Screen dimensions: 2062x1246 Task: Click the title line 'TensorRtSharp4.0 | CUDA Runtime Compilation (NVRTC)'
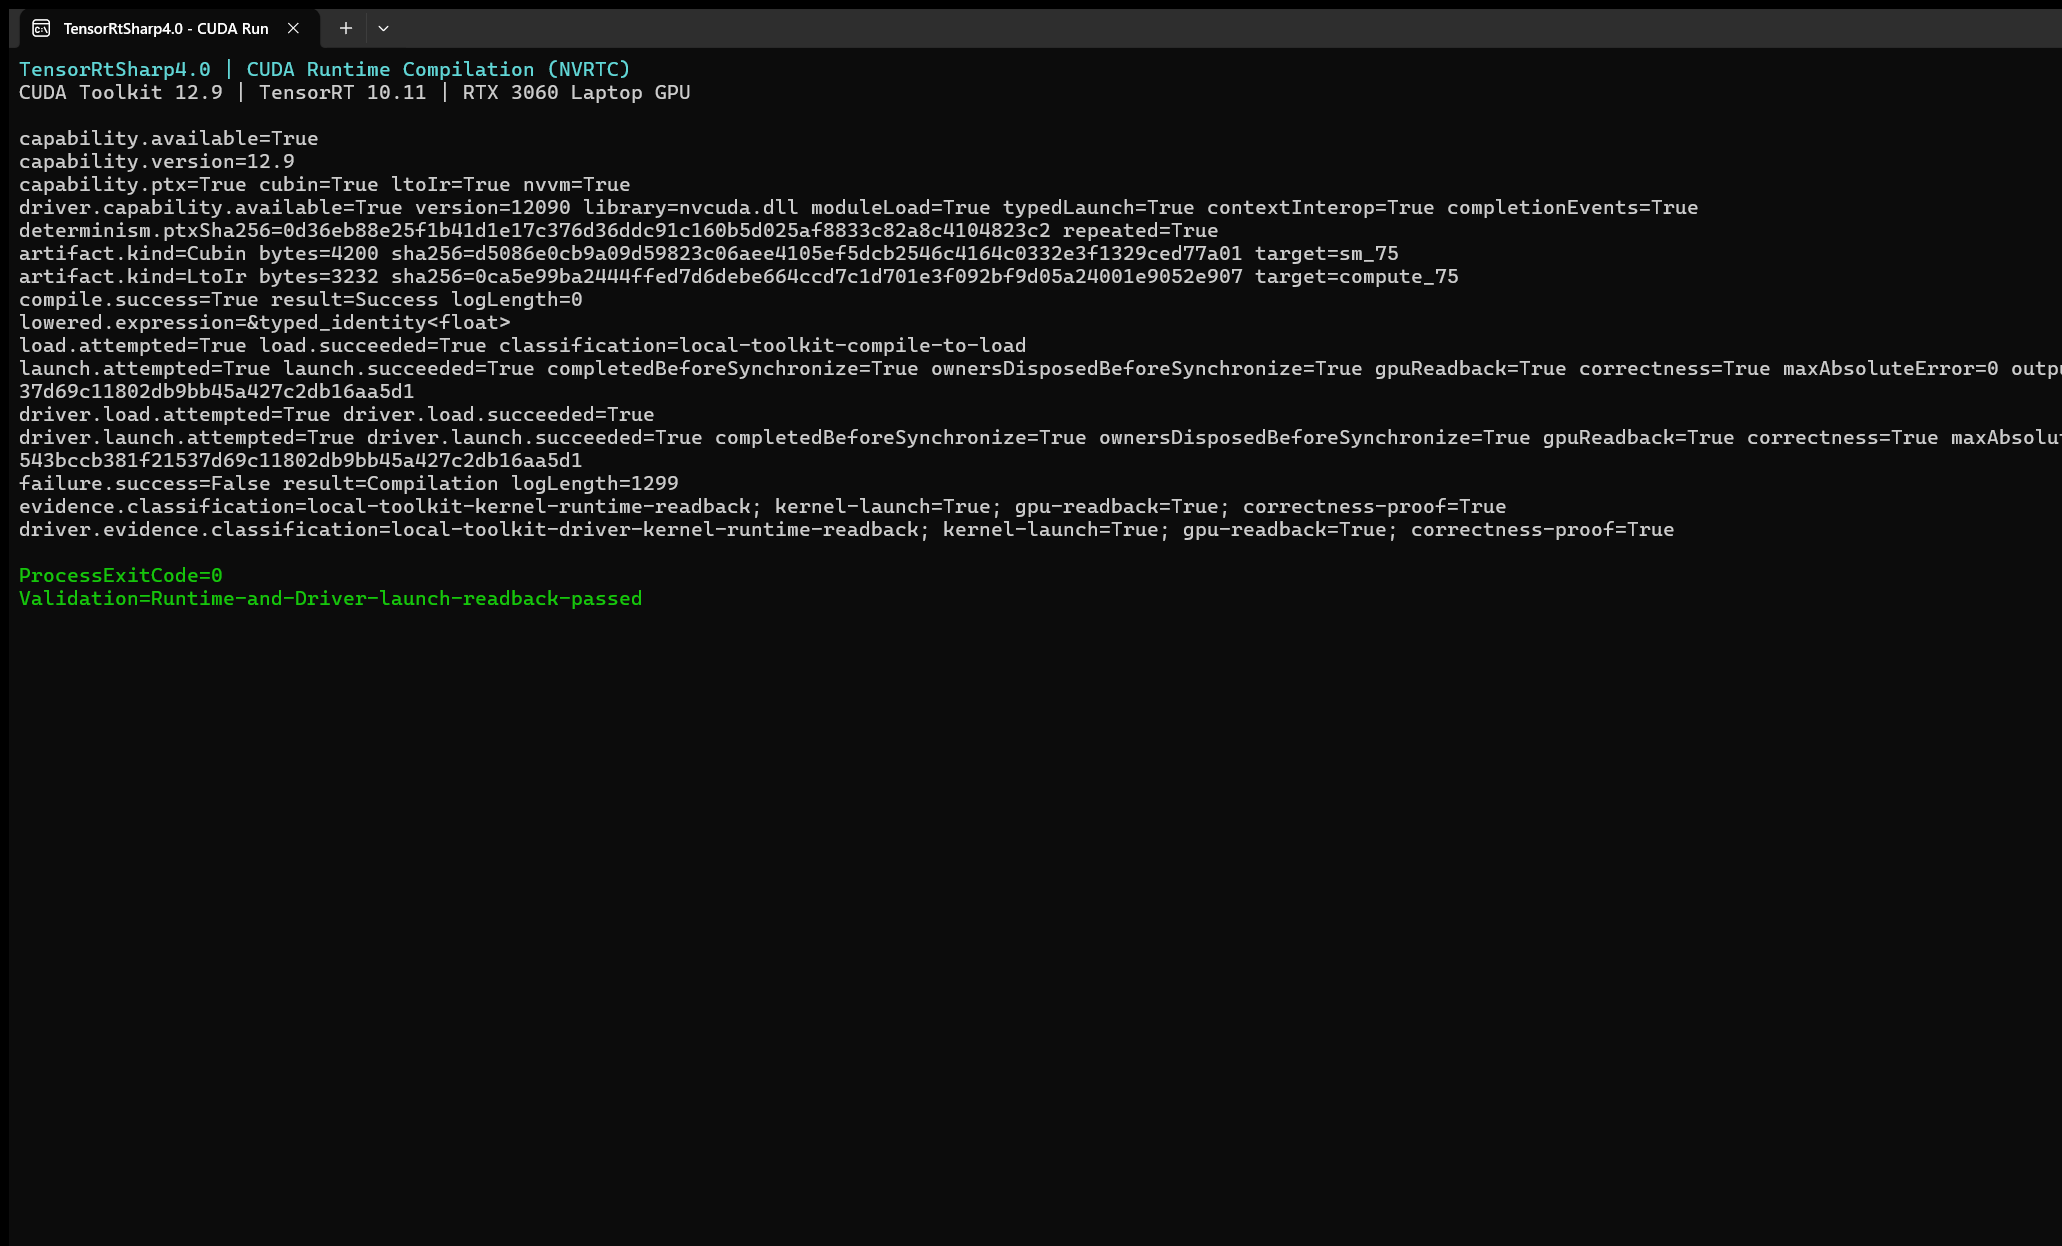coord(325,69)
